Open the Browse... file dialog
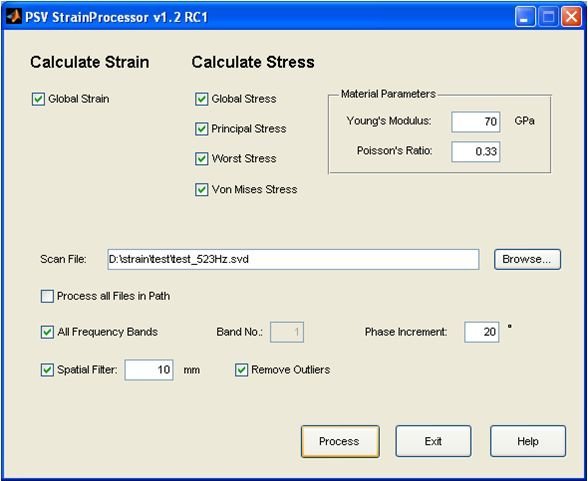Screen dimensions: 588x481 coord(527,259)
